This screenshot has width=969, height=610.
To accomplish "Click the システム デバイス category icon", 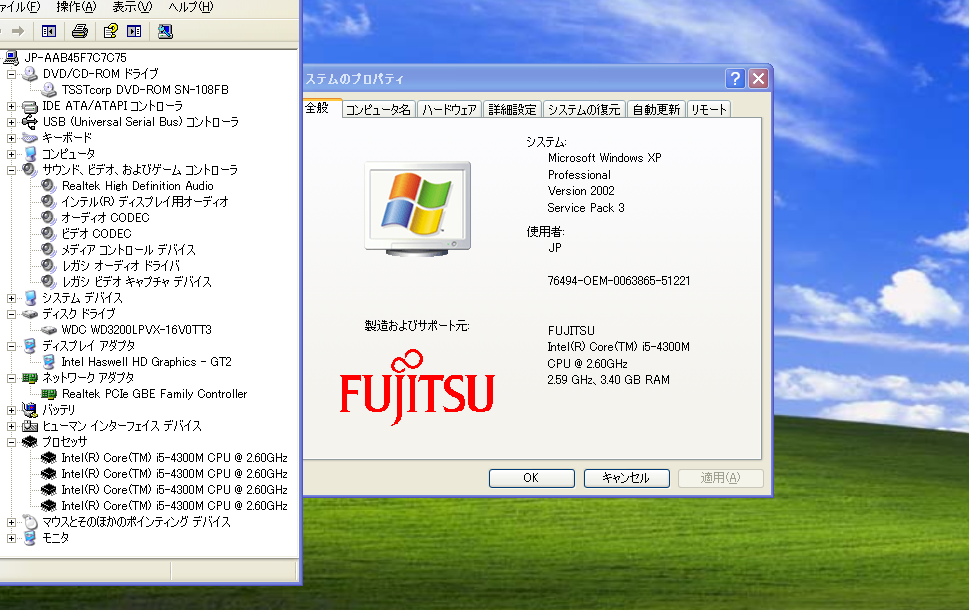I will (30, 298).
